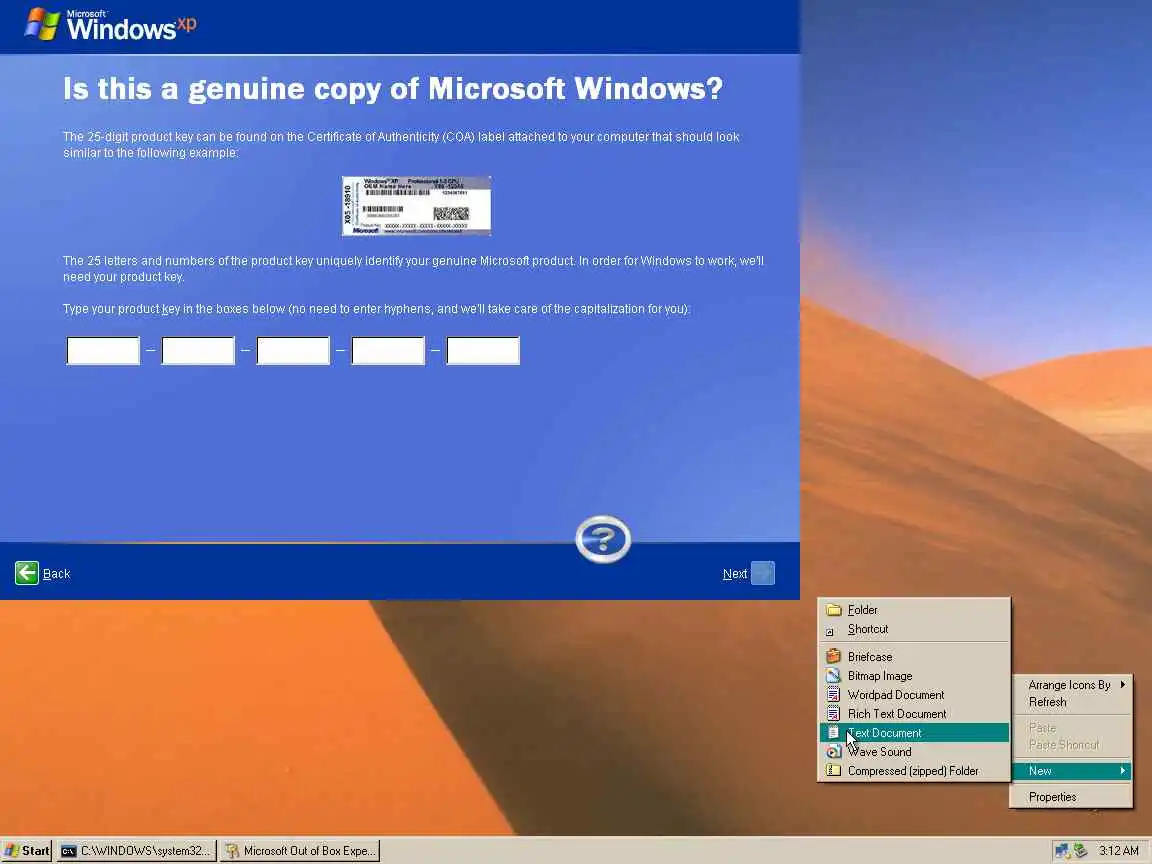This screenshot has width=1152, height=864.
Task: Click the command prompt icon in taskbar
Action: click(x=68, y=851)
